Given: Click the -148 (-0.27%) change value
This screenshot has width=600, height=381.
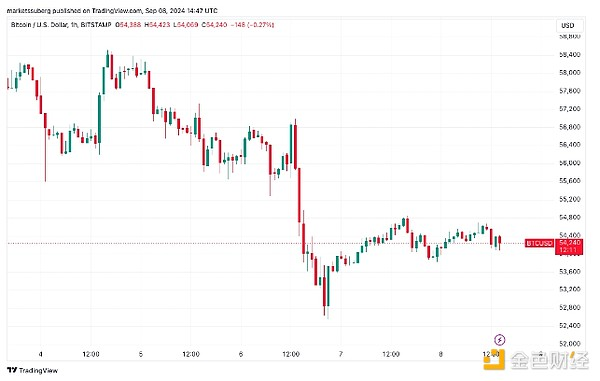Looking at the screenshot, I should click(x=254, y=25).
